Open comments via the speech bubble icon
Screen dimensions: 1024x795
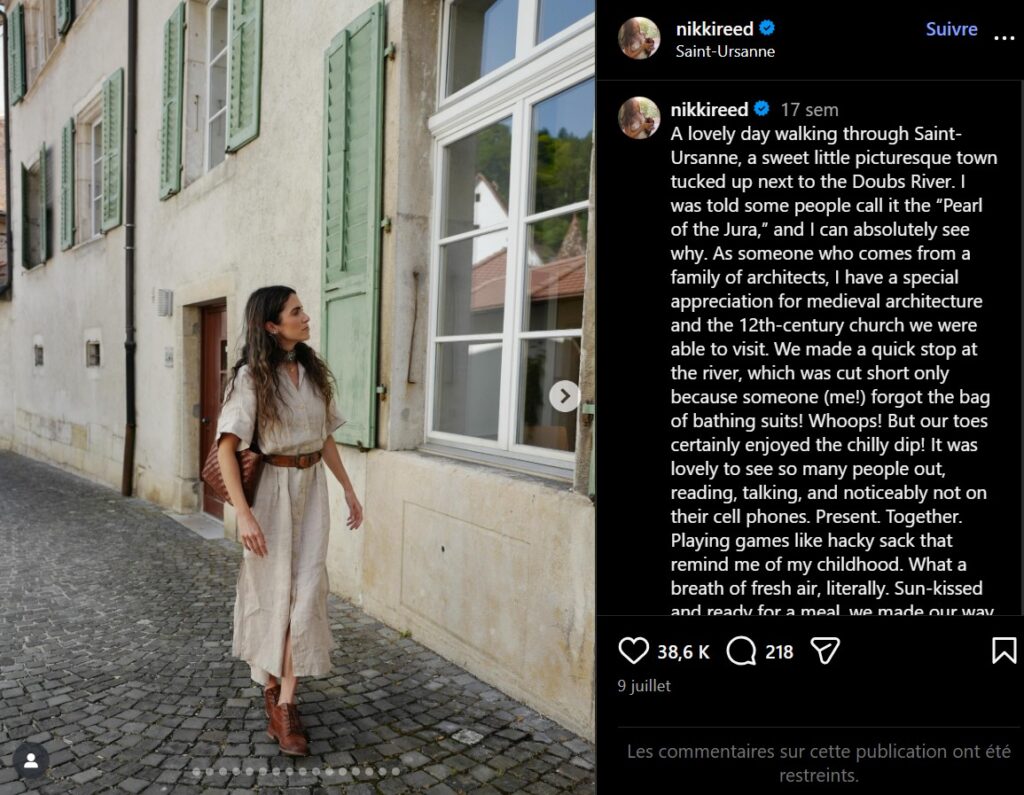(x=741, y=651)
